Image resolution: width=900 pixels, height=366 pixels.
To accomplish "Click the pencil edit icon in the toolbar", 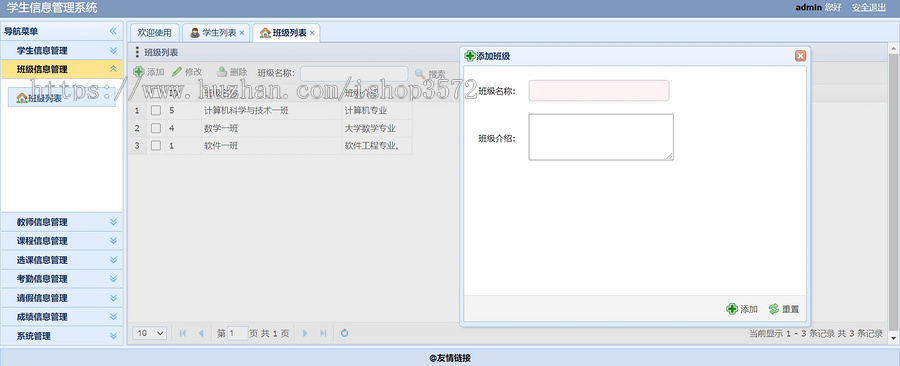I will point(177,72).
